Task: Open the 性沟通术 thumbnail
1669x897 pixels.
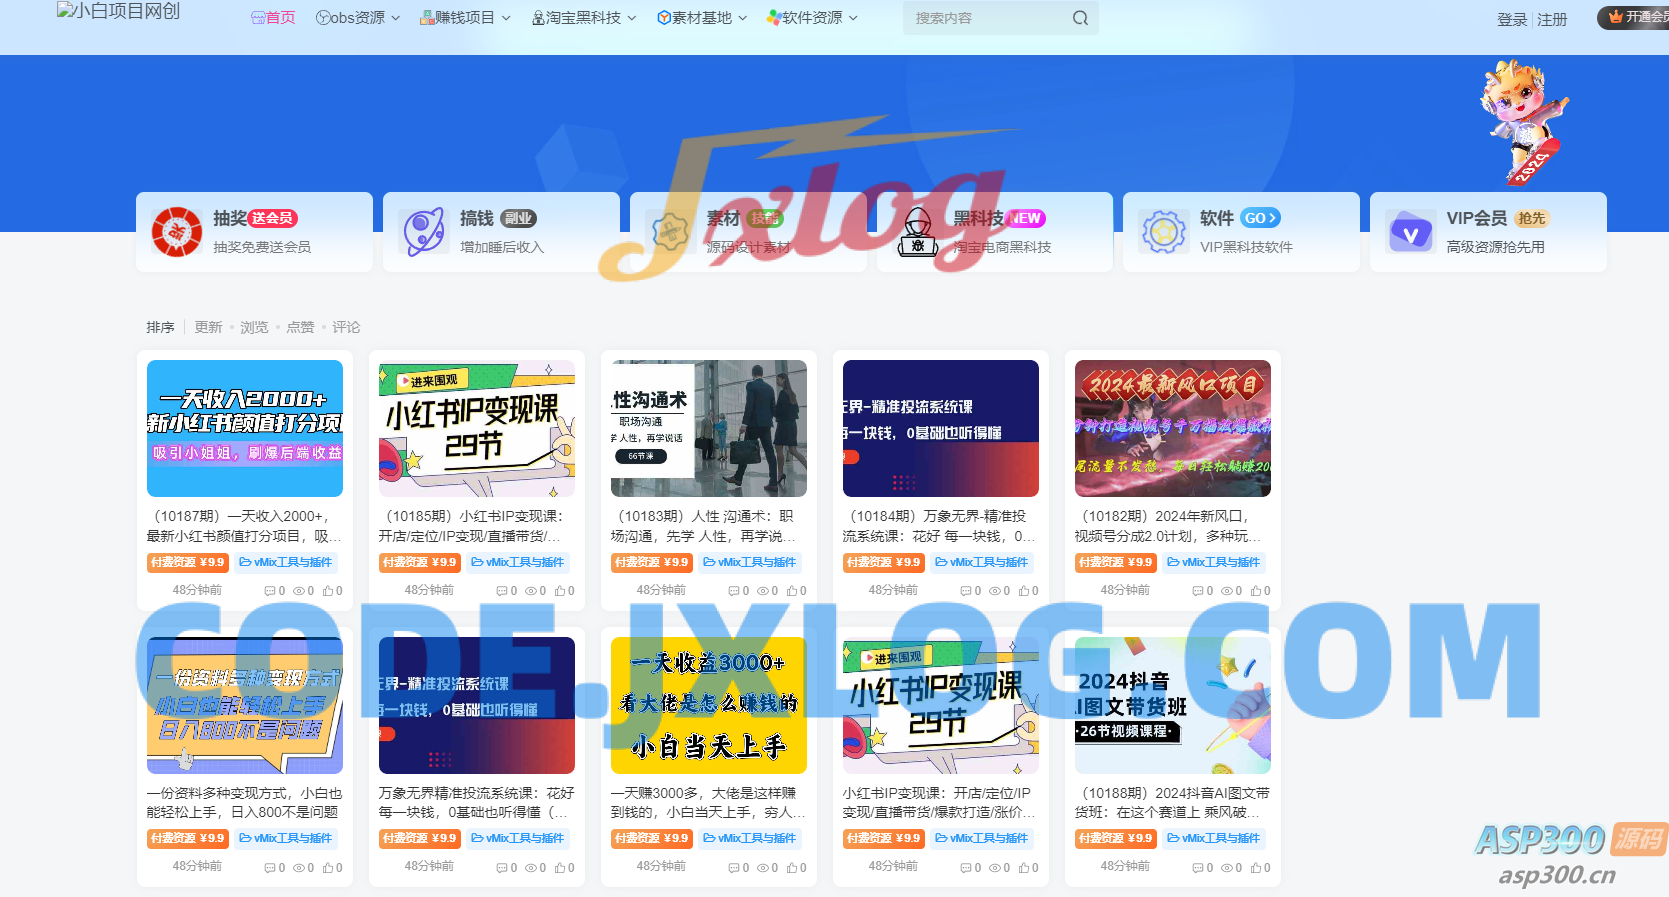Action: (709, 428)
